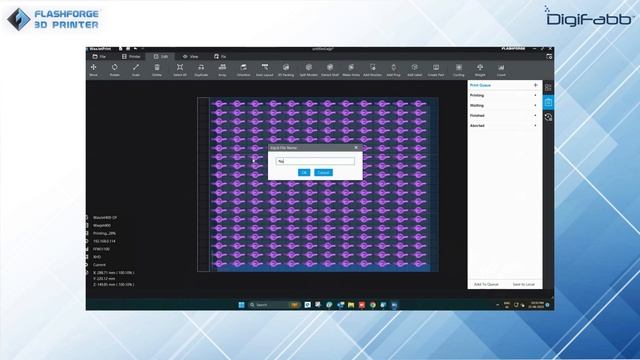640x360 pixels.
Task: Switch to the Fix tab
Action: (x=220, y=56)
